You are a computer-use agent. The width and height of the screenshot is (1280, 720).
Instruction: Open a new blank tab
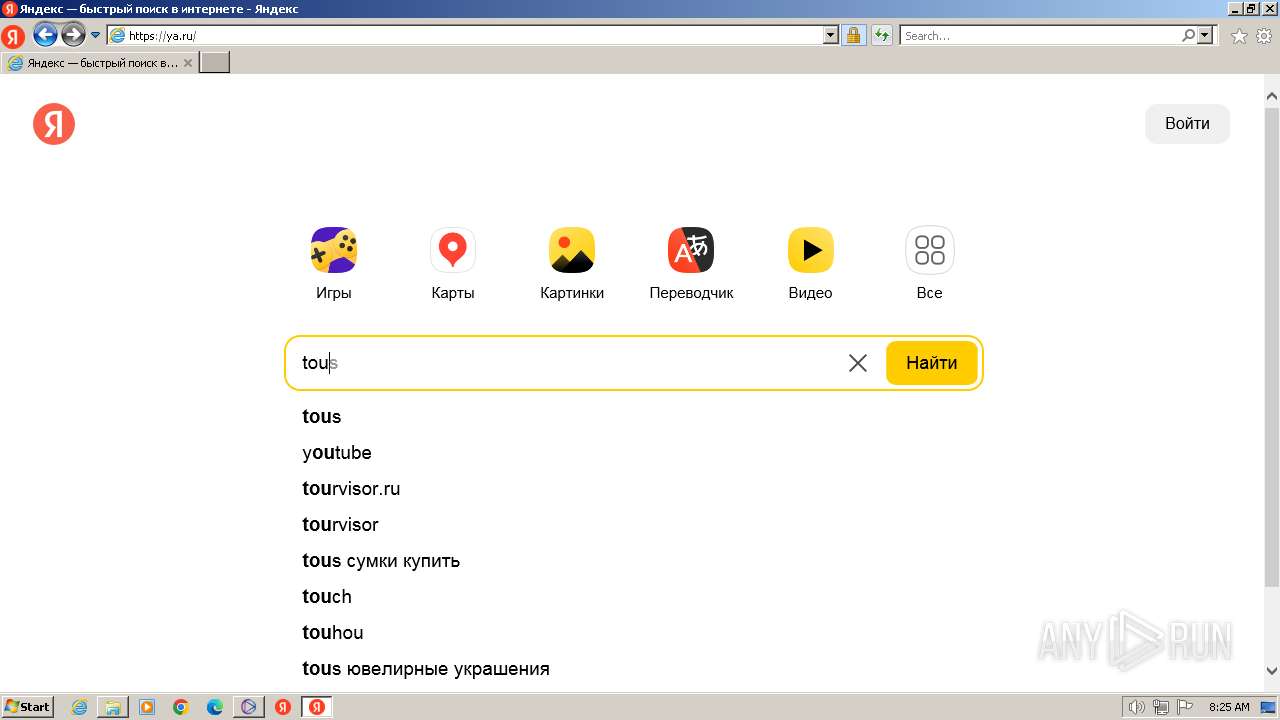pyautogui.click(x=215, y=63)
